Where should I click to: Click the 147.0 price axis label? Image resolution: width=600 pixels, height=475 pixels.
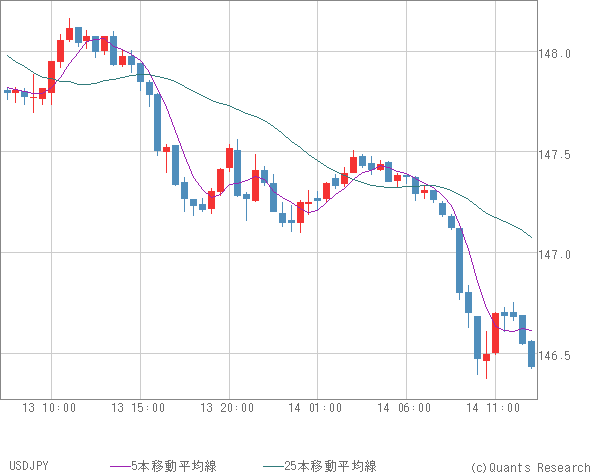pos(554,255)
